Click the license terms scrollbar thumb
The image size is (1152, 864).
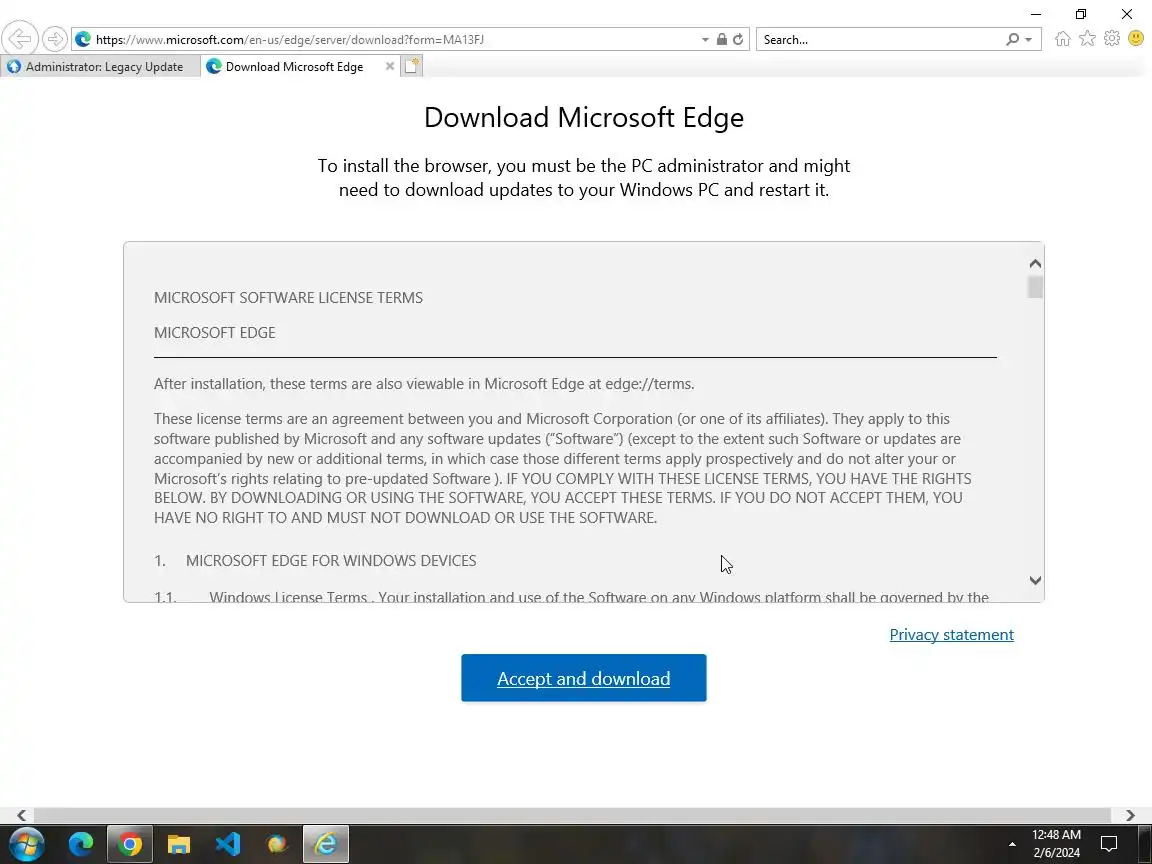(x=1035, y=287)
